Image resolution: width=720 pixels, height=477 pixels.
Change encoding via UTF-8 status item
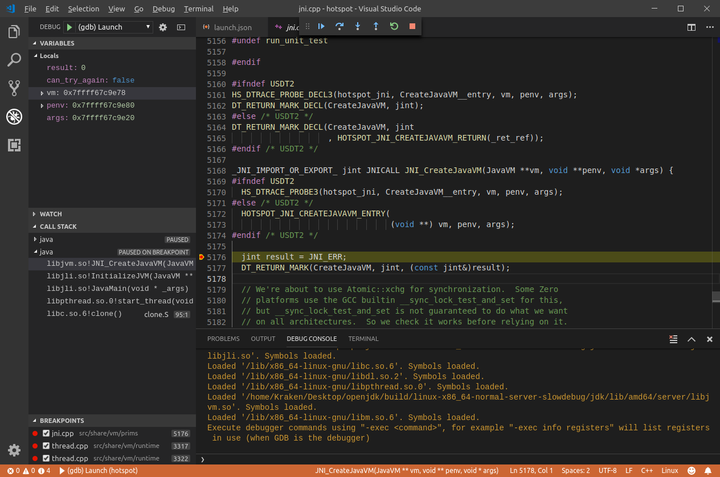pos(608,471)
